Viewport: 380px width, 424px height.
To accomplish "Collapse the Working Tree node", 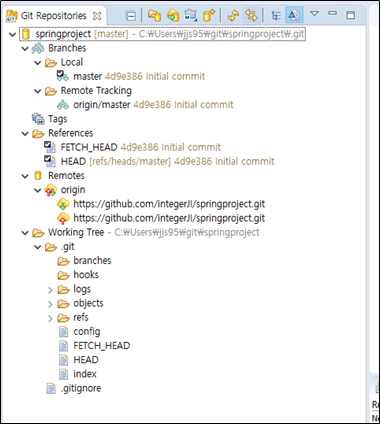I will 25,233.
